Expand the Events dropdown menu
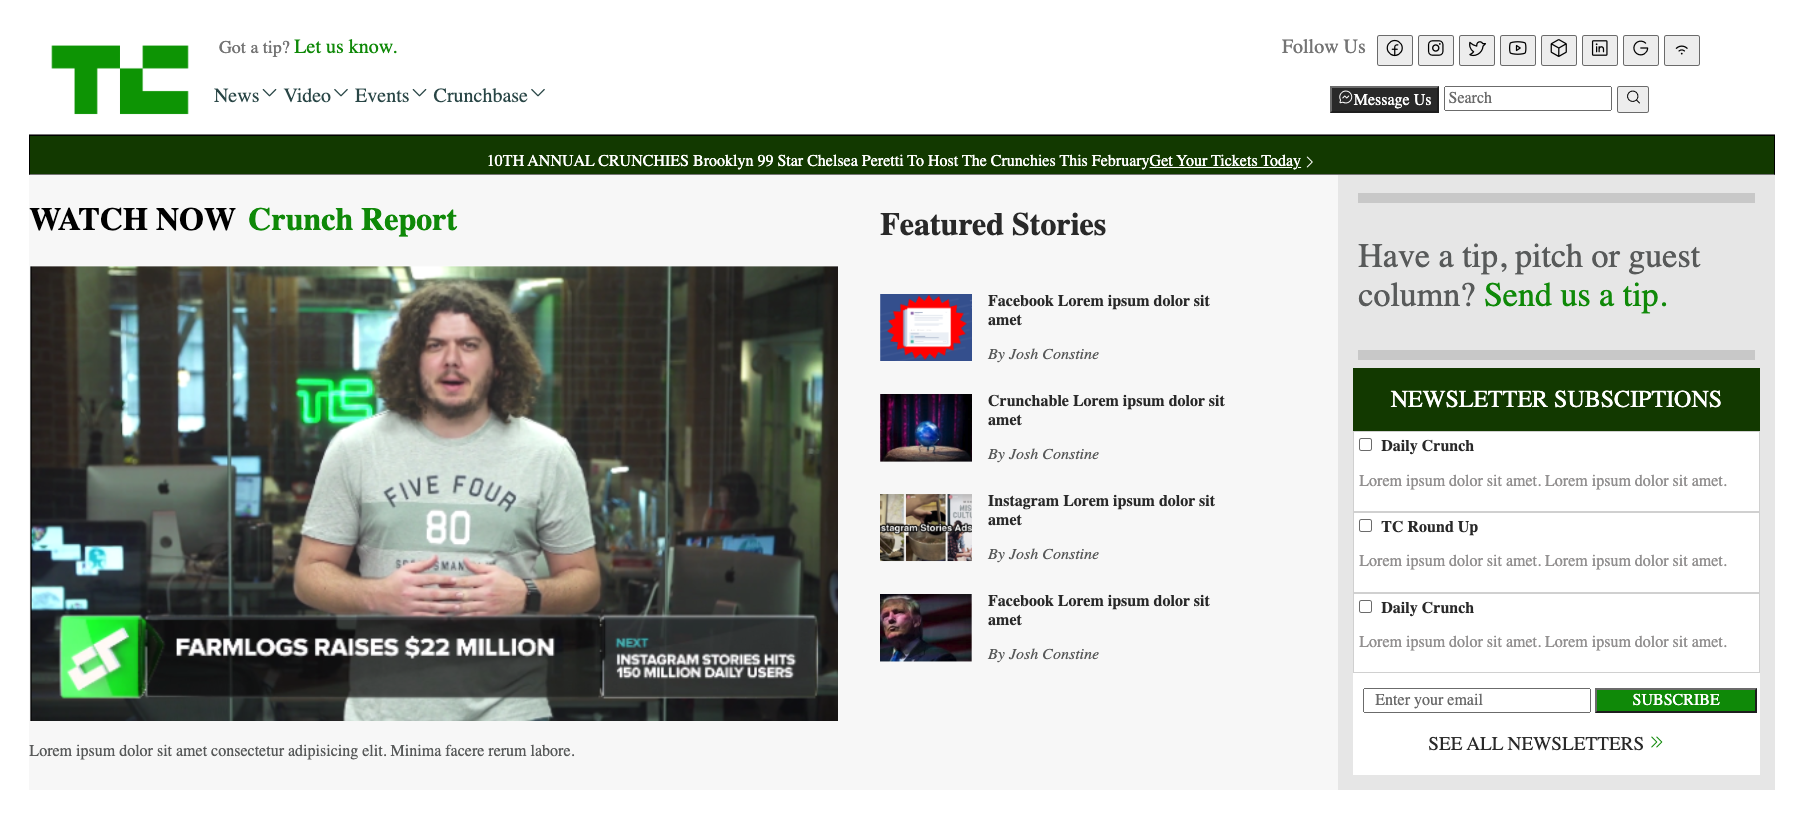The height and width of the screenshot is (821, 1804). (389, 96)
